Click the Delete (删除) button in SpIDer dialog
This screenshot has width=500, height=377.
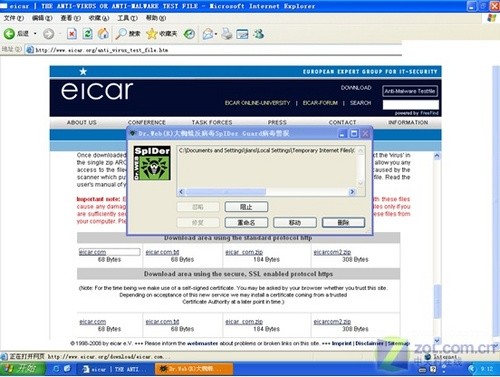click(x=343, y=222)
